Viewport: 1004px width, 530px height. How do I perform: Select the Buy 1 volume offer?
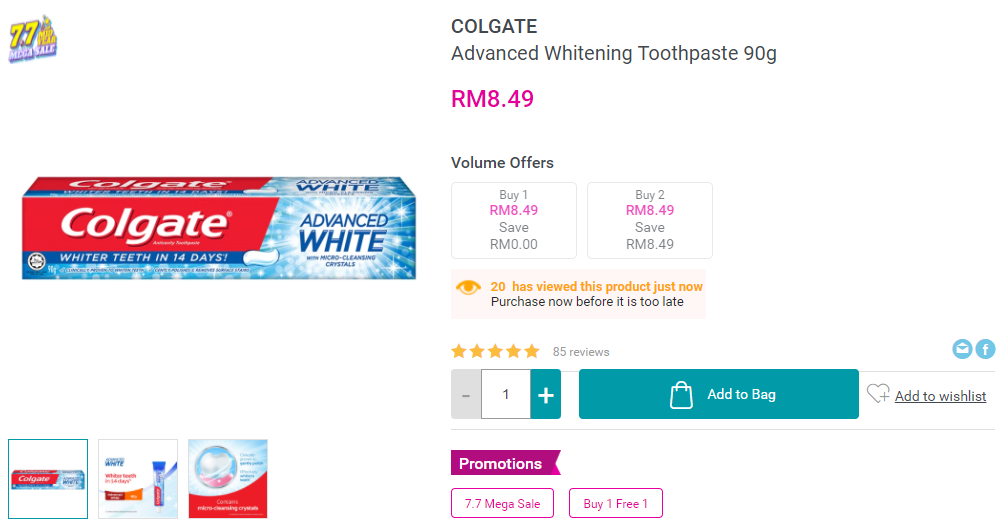514,220
